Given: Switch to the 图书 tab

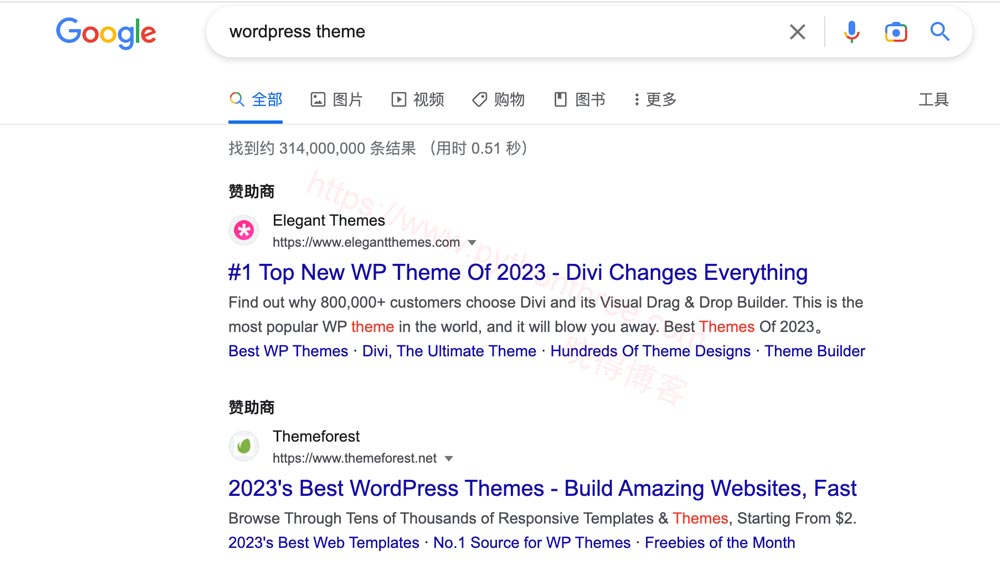Looking at the screenshot, I should [579, 99].
